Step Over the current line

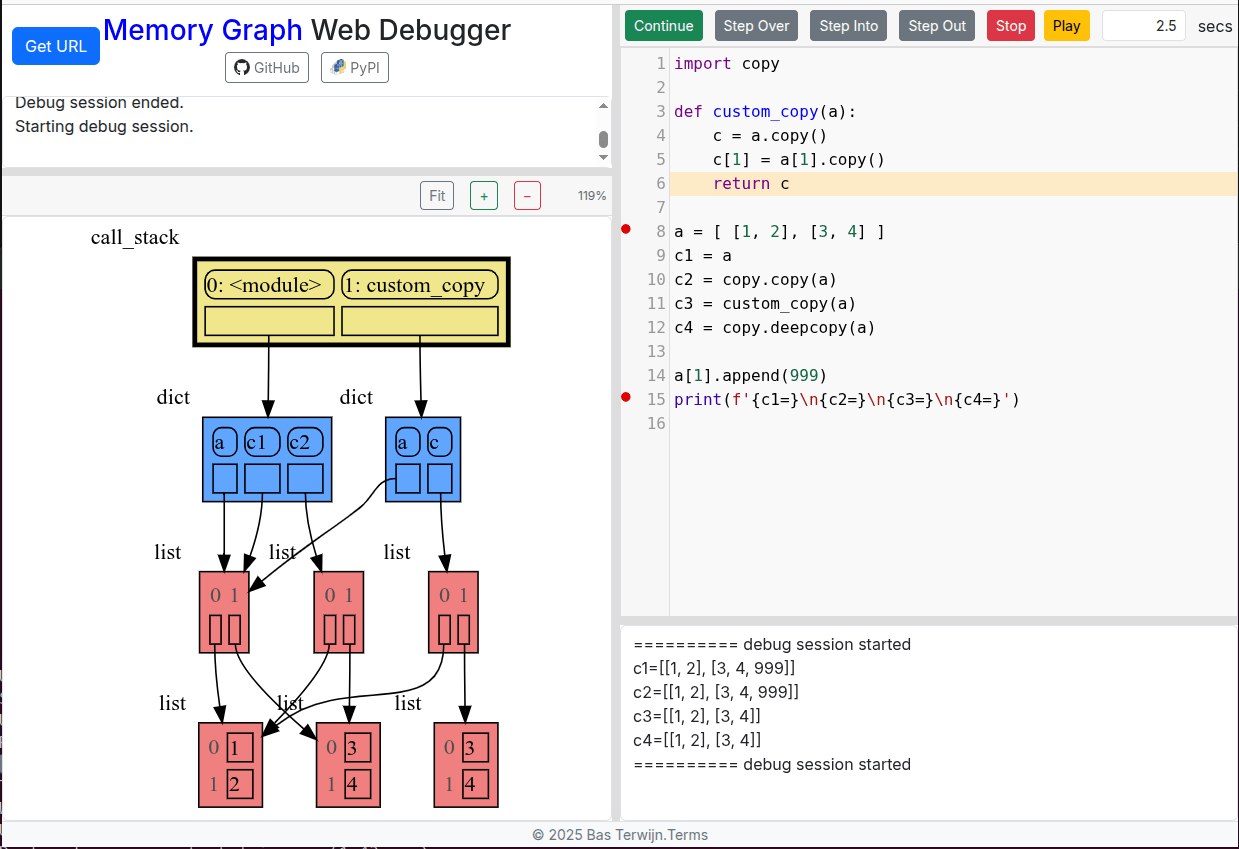pyautogui.click(x=756, y=25)
